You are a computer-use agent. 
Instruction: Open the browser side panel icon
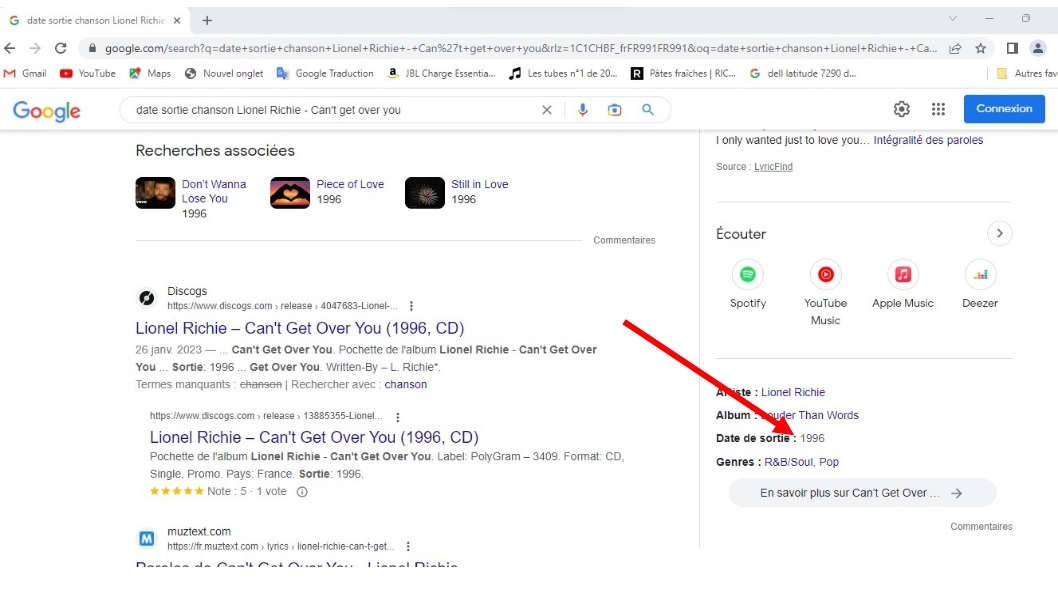click(1012, 48)
